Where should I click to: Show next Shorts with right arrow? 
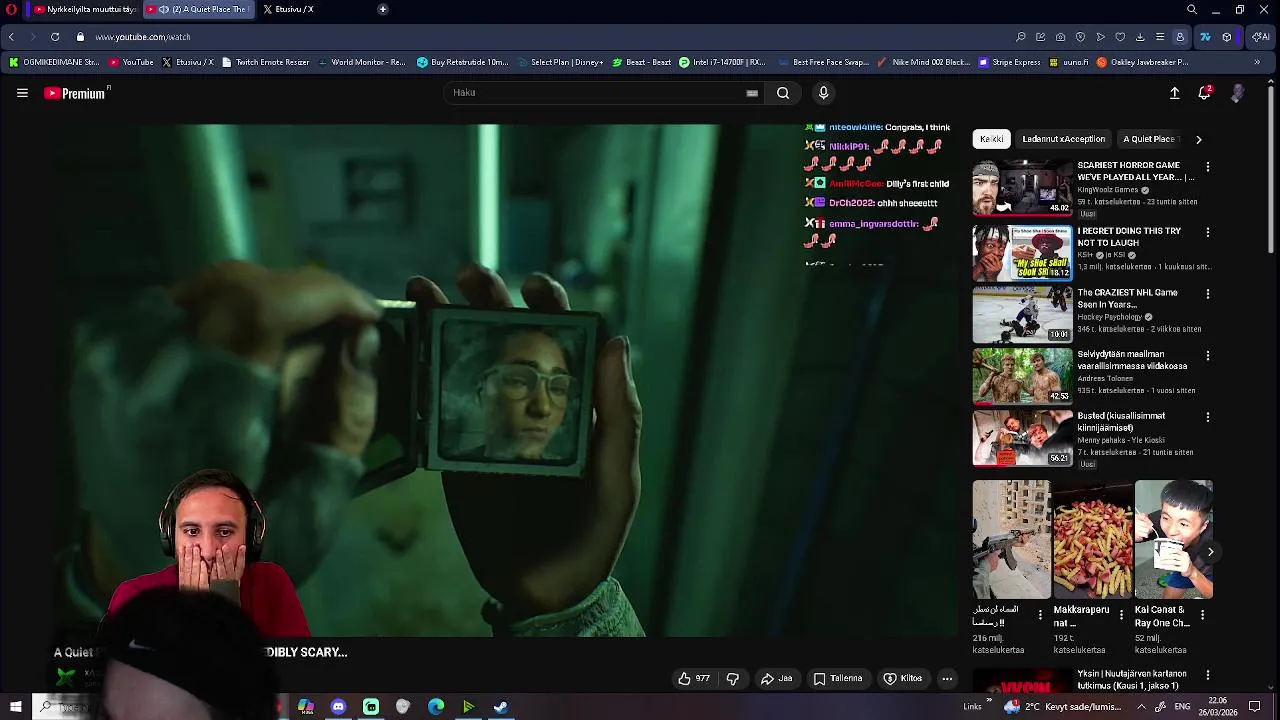coord(1210,552)
